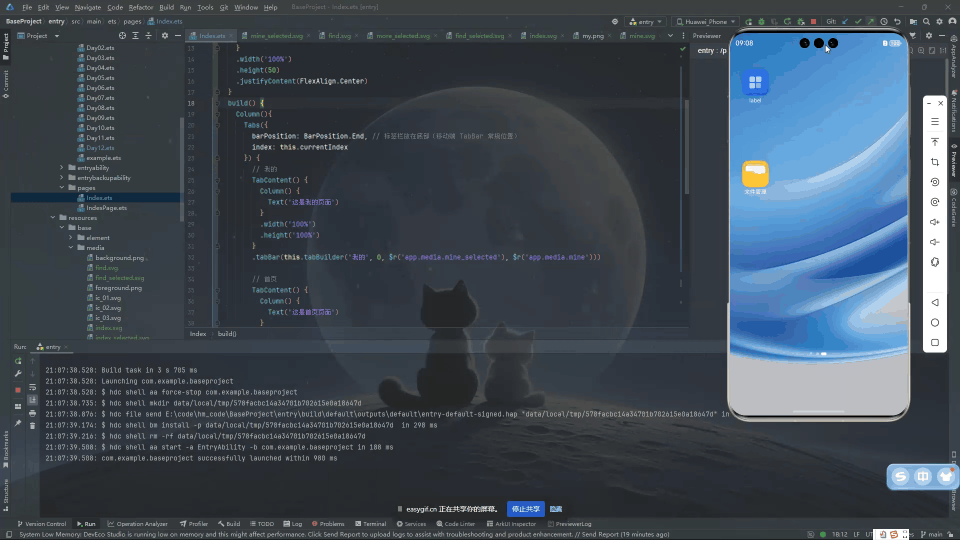
Task: Open IDE settings gear in top toolbar
Action: [940, 21]
